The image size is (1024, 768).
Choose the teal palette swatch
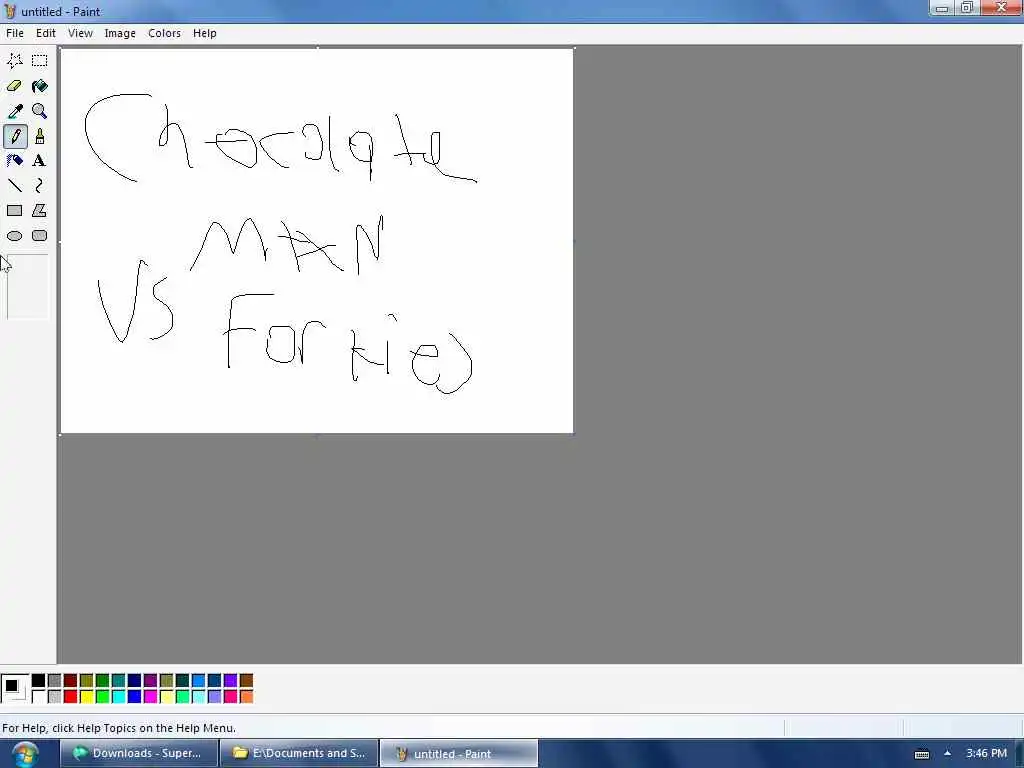tap(118, 681)
